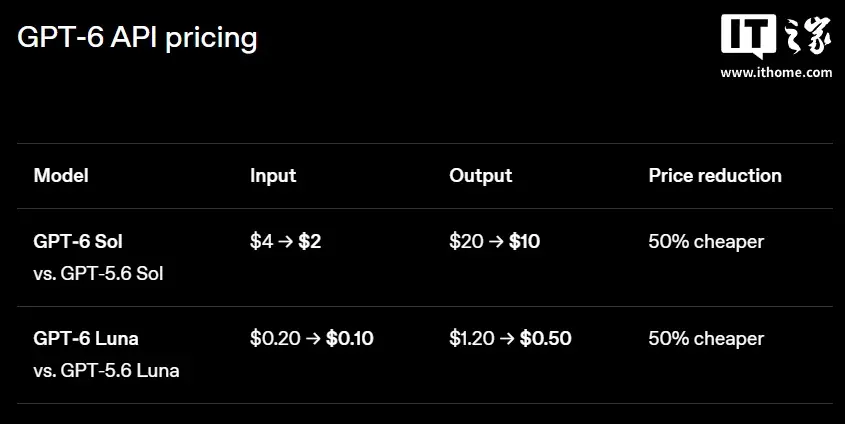Open the www.ithome.com watermark link
Viewport: 845px width, 424px height.
tap(776, 73)
